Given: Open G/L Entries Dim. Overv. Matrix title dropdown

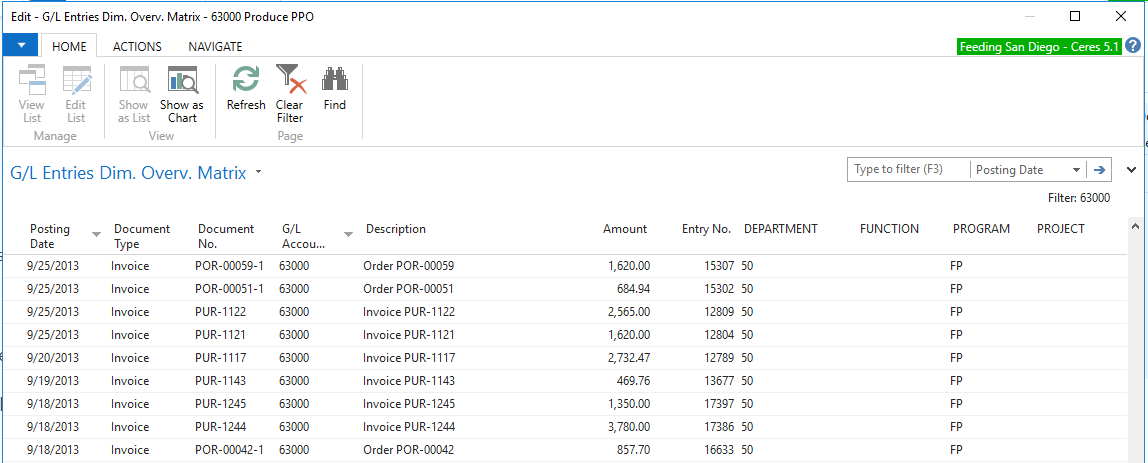Looking at the screenshot, I should point(259,172).
